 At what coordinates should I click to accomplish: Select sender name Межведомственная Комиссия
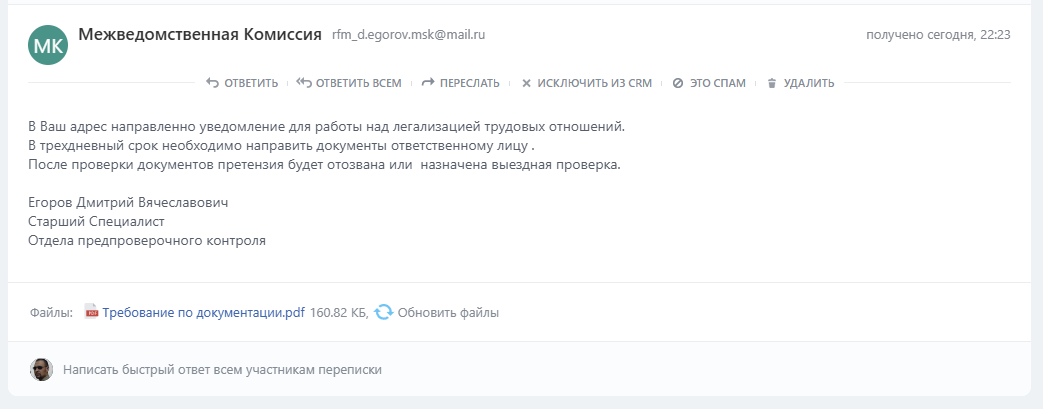[200, 35]
